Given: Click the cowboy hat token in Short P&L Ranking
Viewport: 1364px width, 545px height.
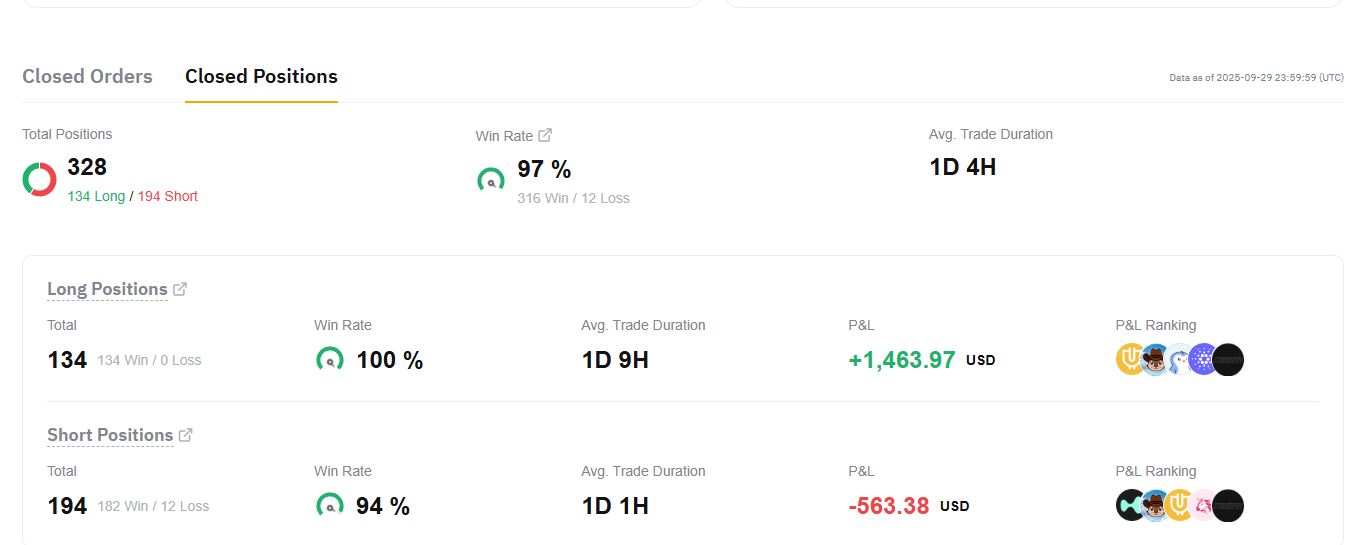Looking at the screenshot, I should coord(1156,505).
